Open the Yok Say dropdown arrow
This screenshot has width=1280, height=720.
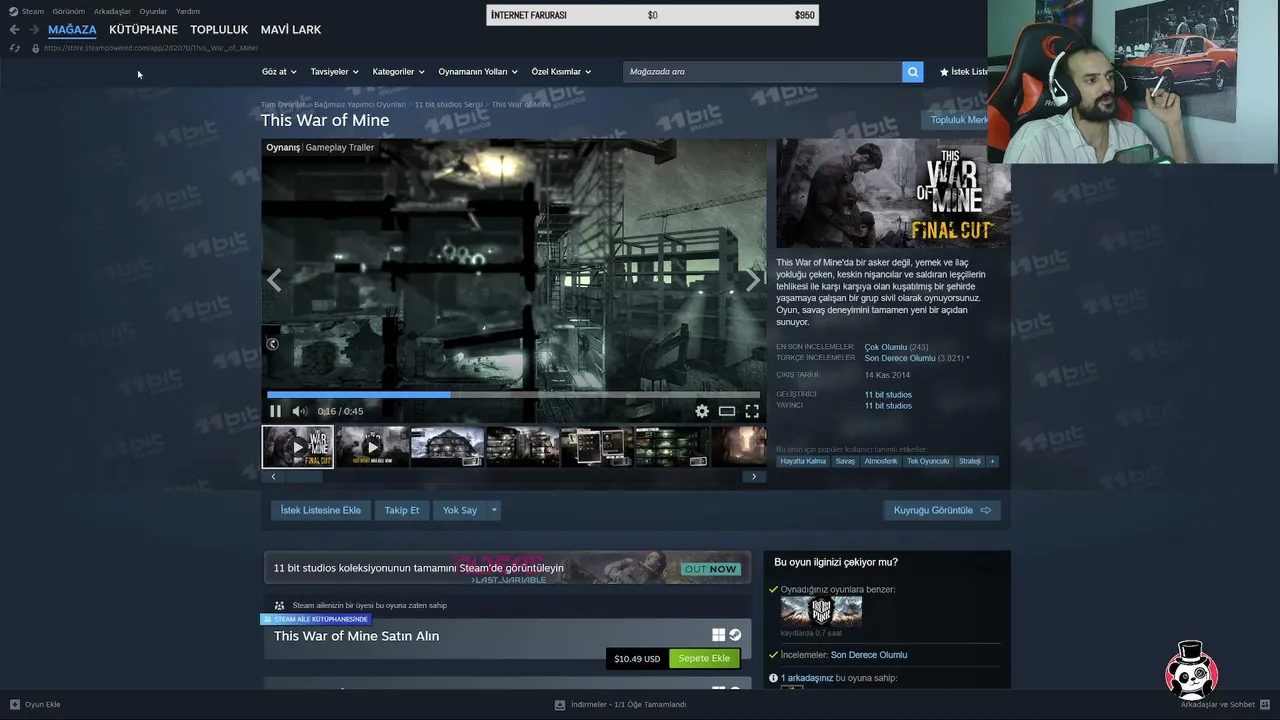pyautogui.click(x=493, y=510)
